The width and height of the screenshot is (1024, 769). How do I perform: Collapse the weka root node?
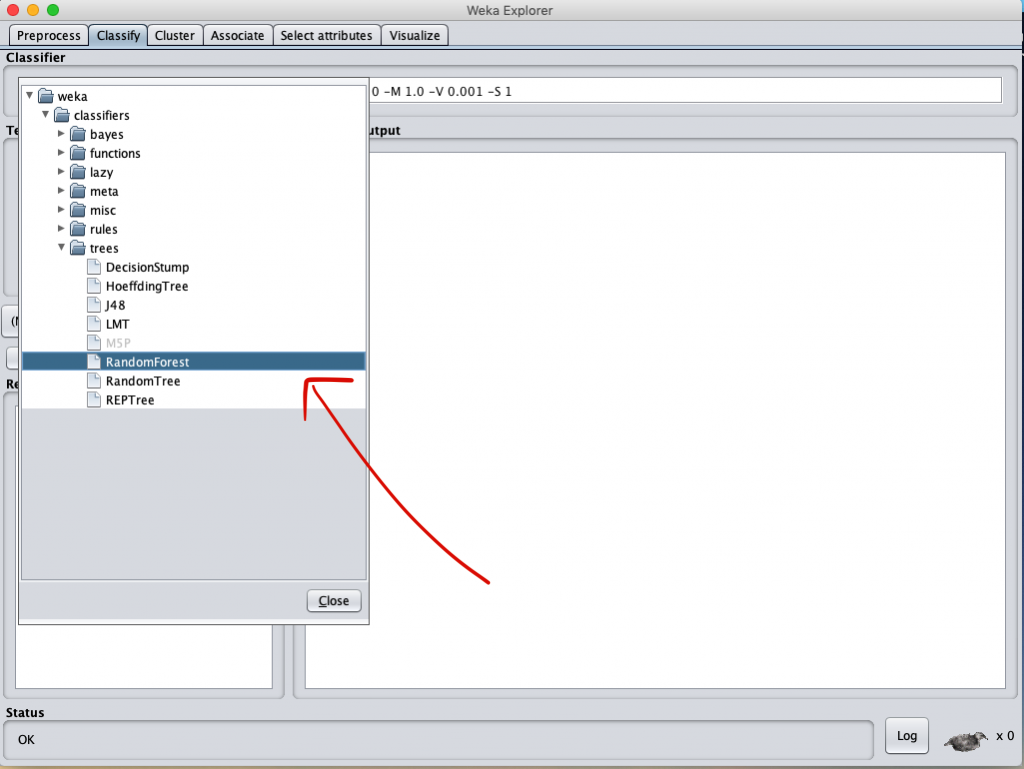(29, 95)
